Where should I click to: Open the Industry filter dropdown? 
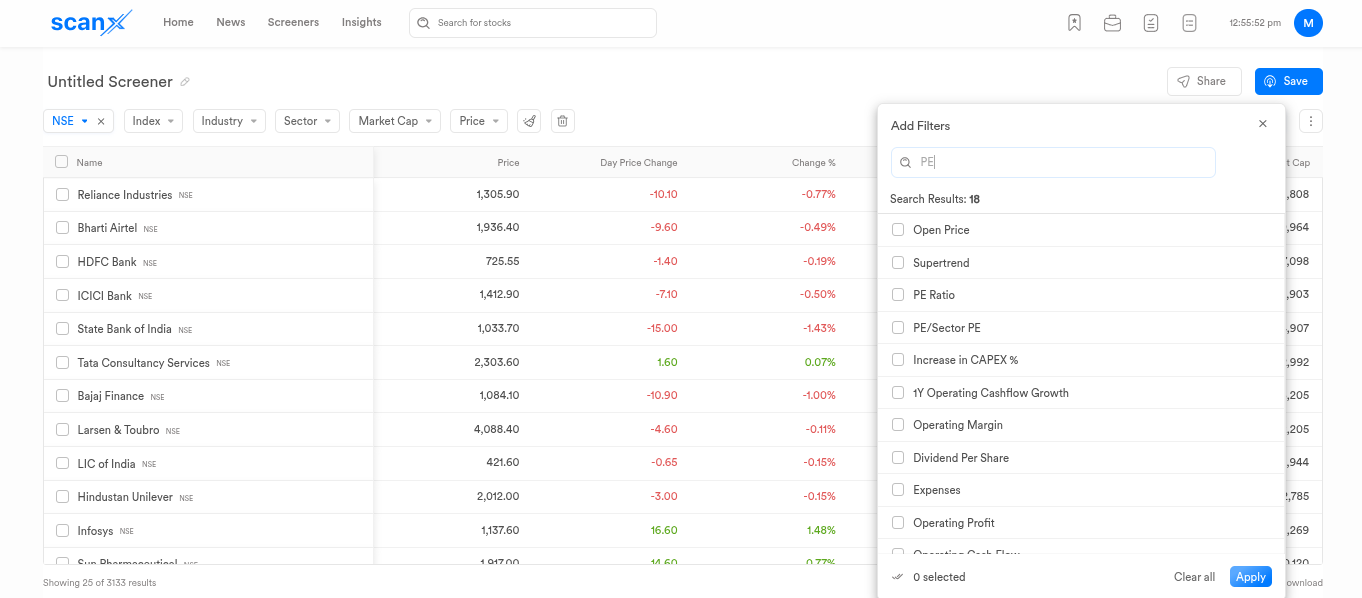coord(229,121)
